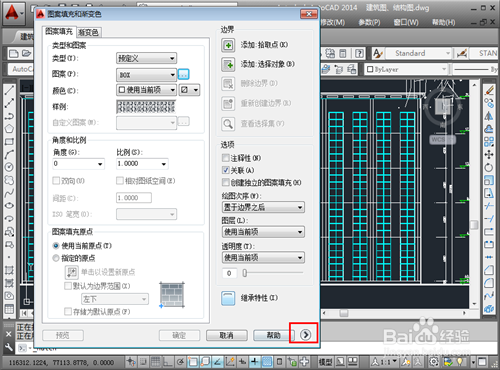Click the Help (帮助) button in dialog
This screenshot has height=370, width=500.
click(x=273, y=335)
